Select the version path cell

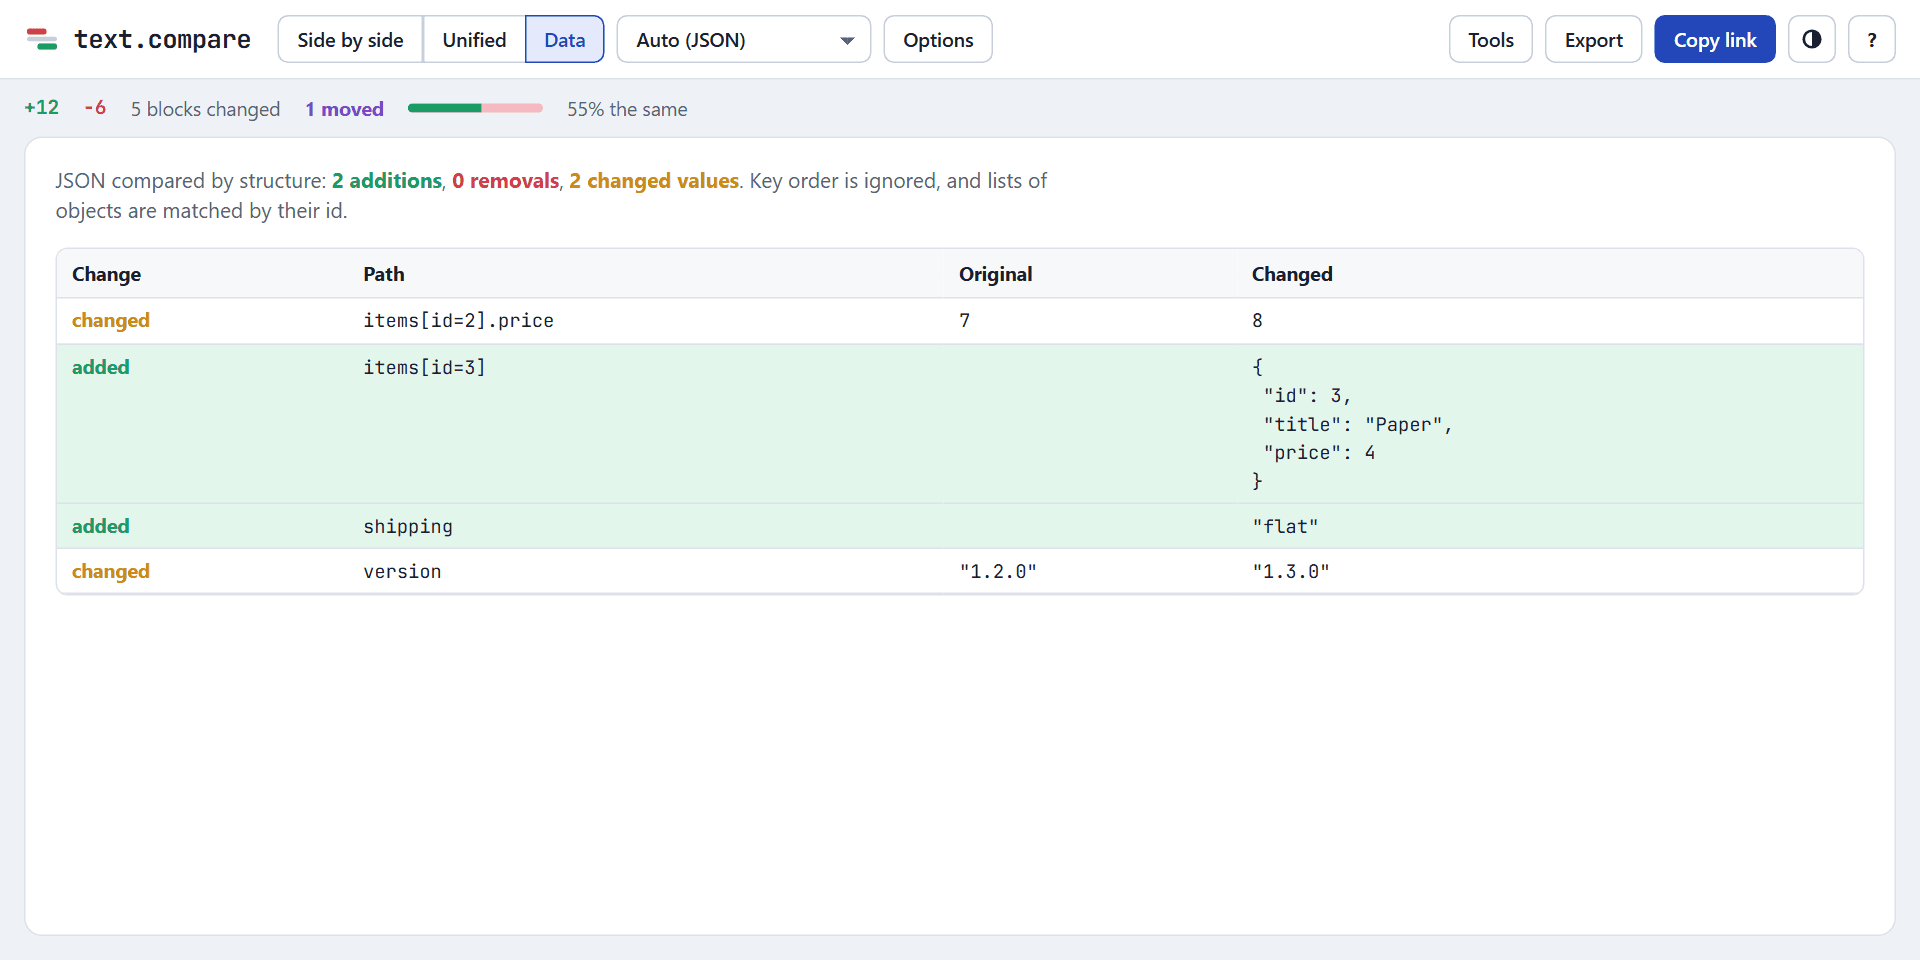click(402, 572)
